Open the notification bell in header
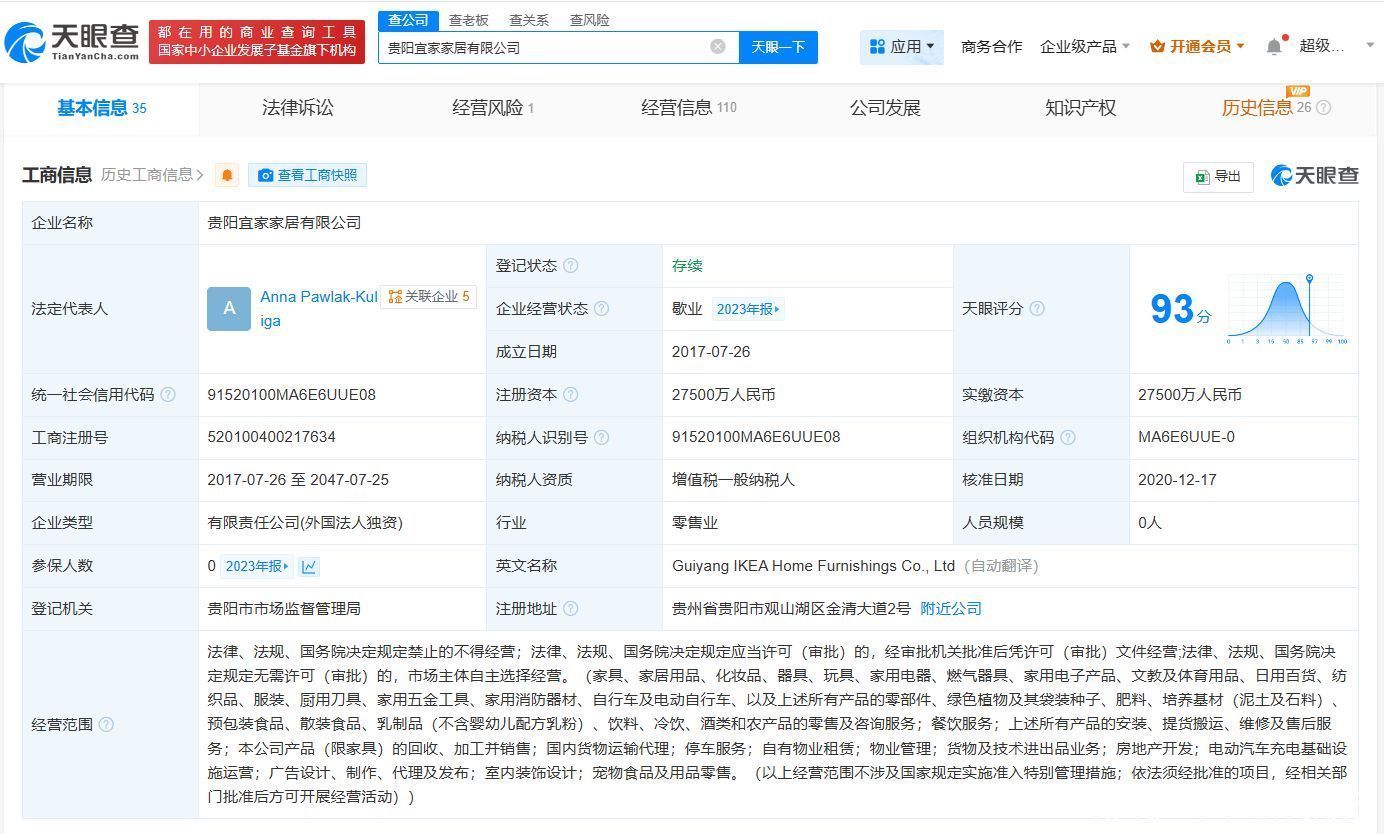The height and width of the screenshot is (834, 1384). (x=1274, y=46)
